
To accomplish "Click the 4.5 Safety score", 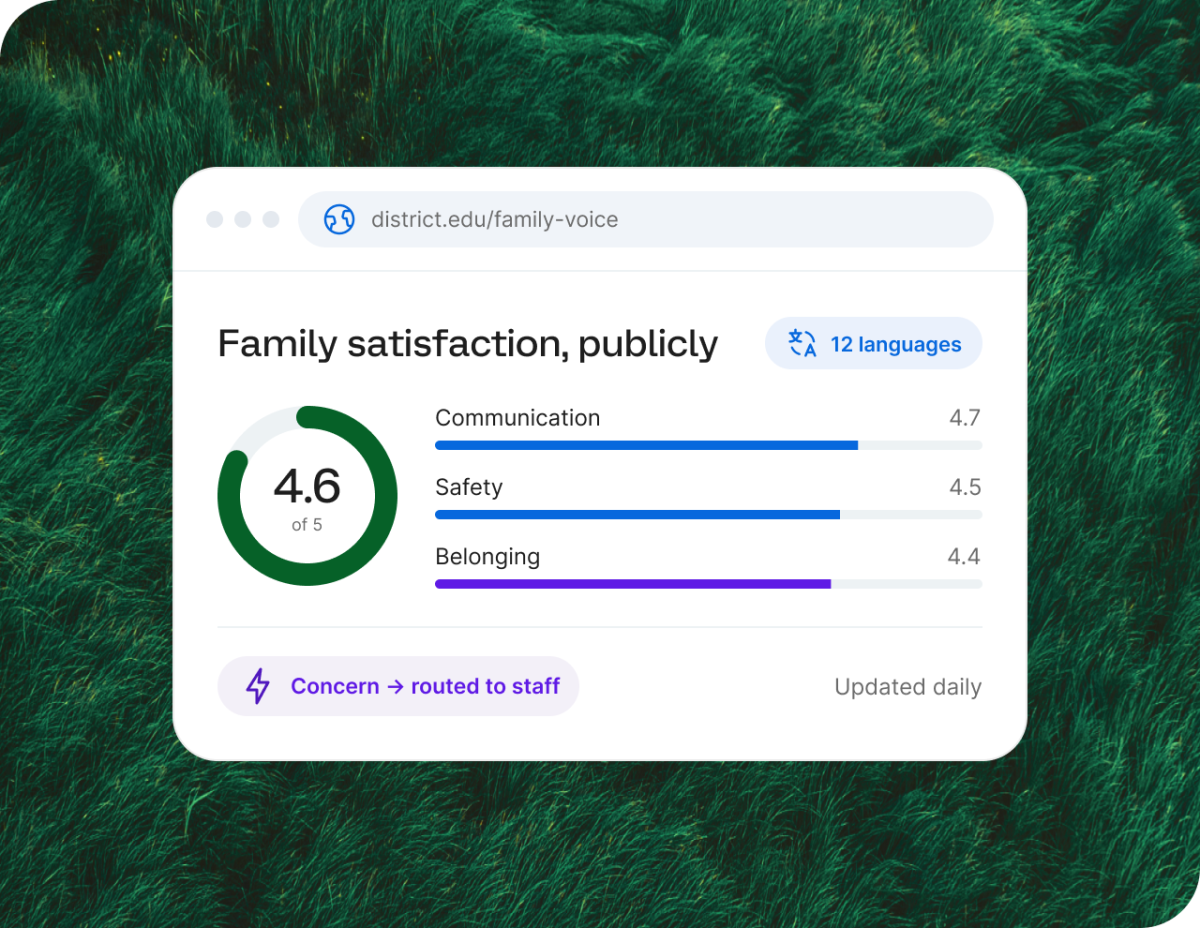I will [965, 487].
